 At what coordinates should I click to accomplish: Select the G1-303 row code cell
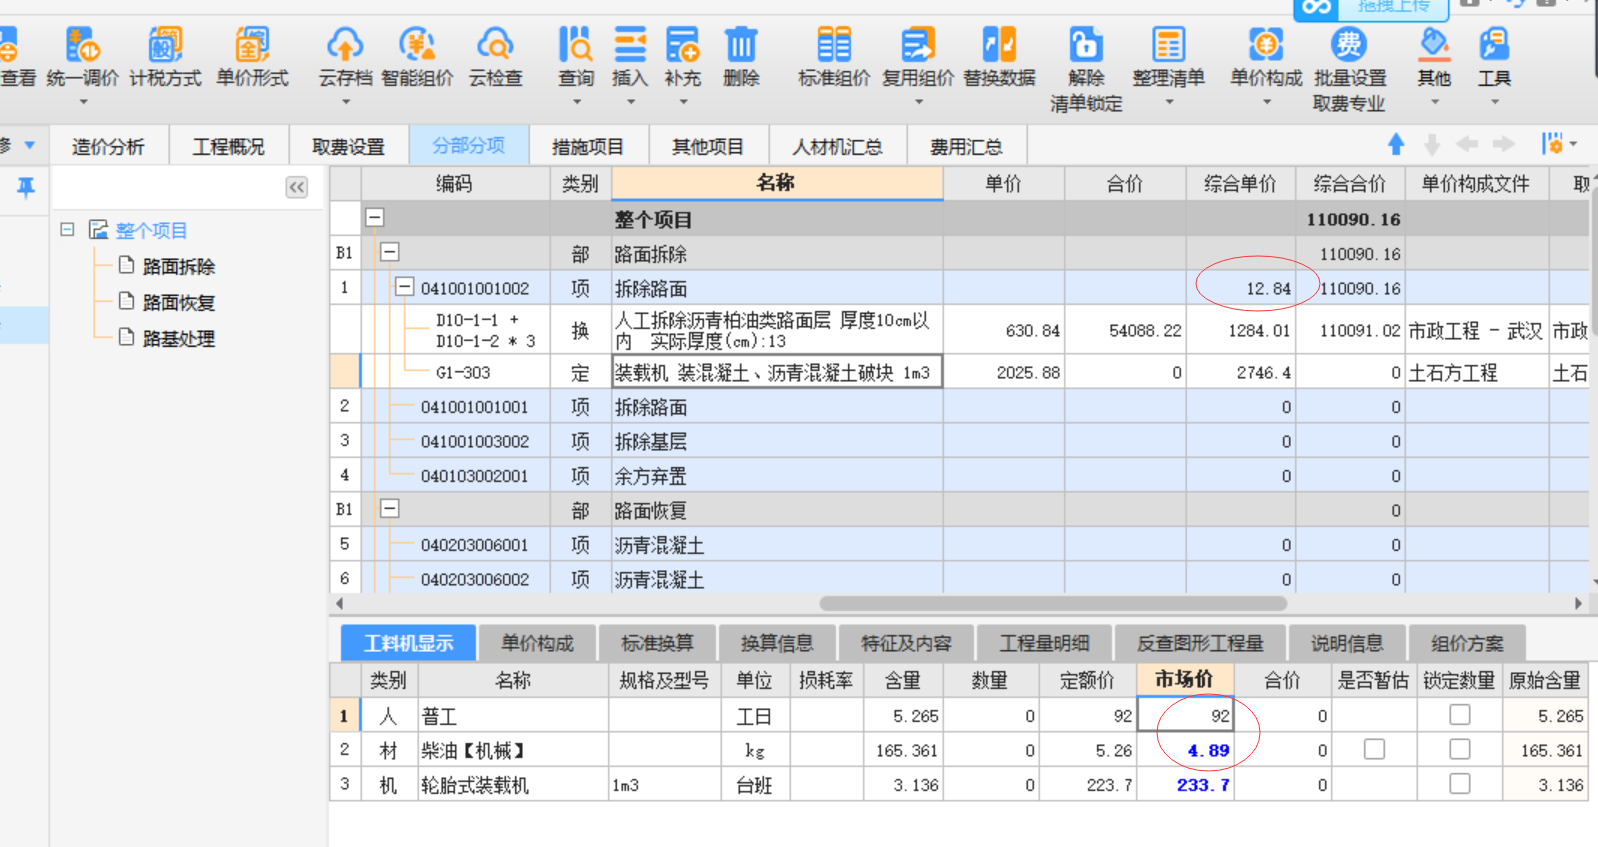[455, 372]
